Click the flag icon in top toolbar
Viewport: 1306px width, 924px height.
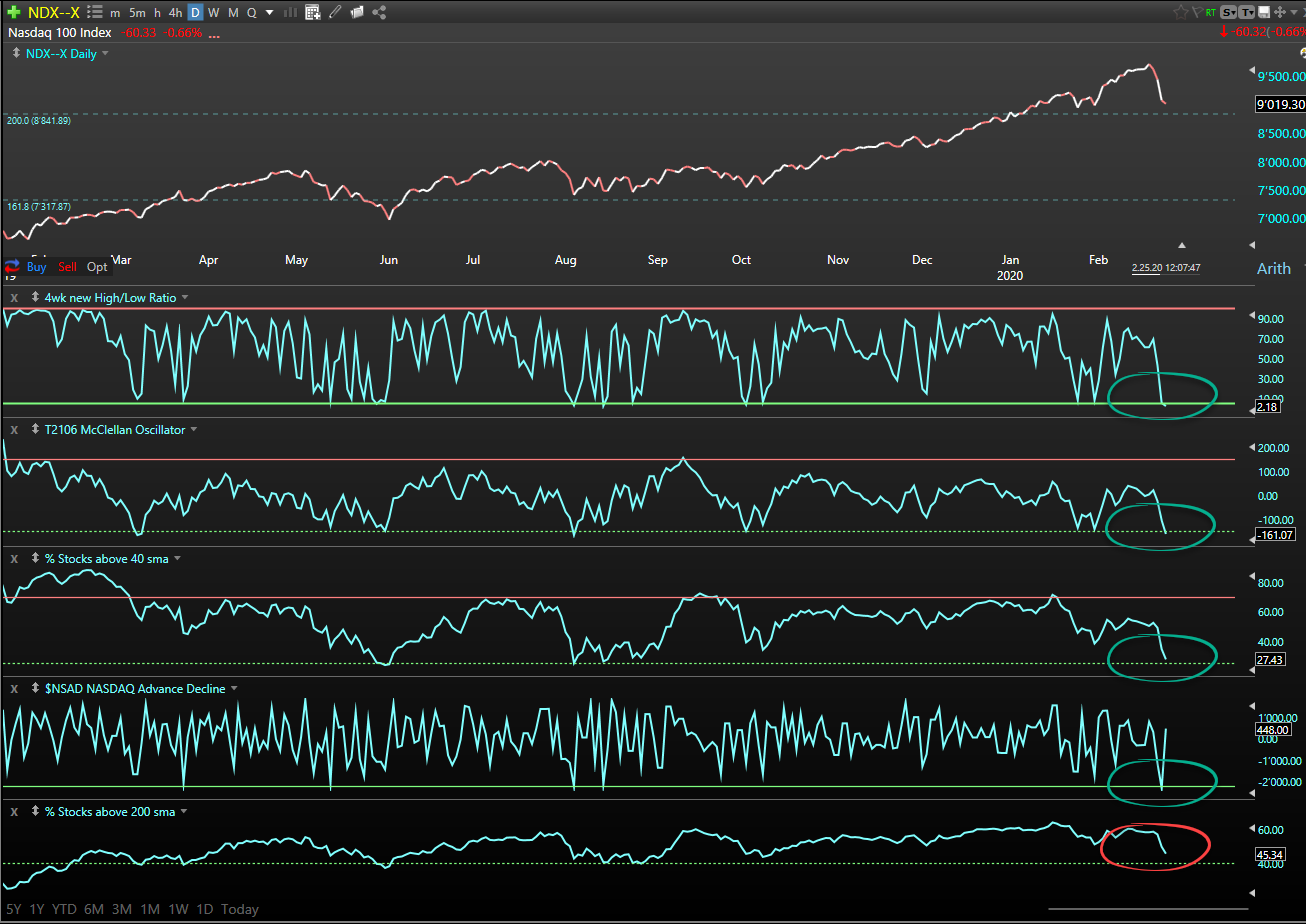[1196, 12]
